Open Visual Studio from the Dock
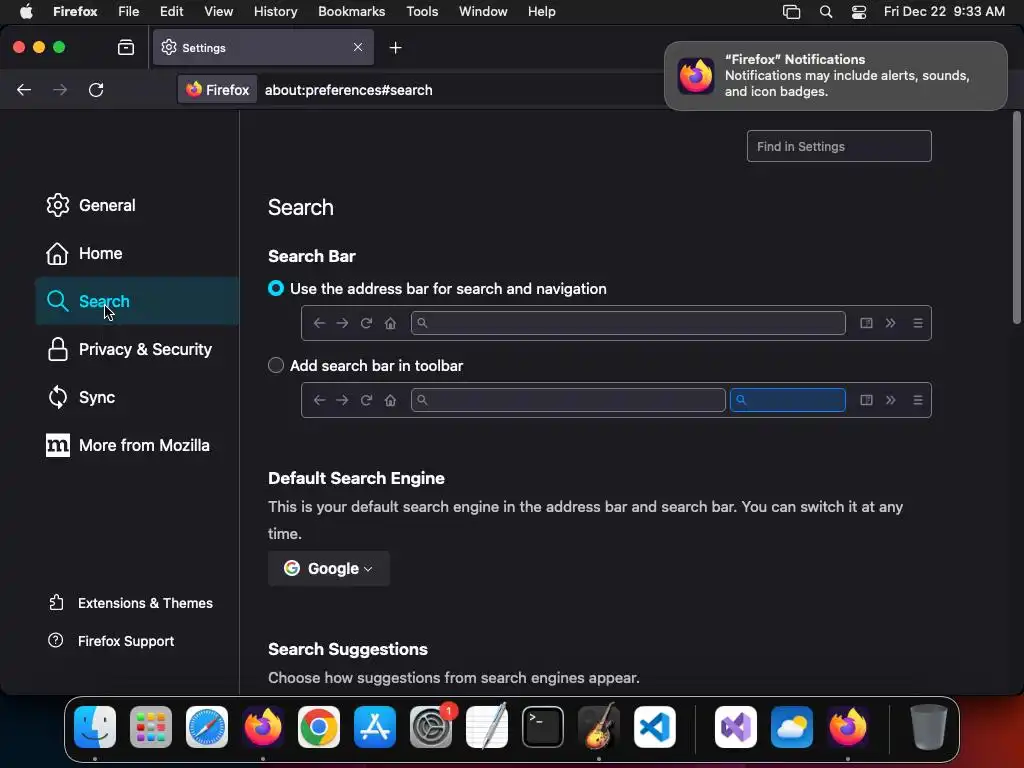 tap(736, 727)
